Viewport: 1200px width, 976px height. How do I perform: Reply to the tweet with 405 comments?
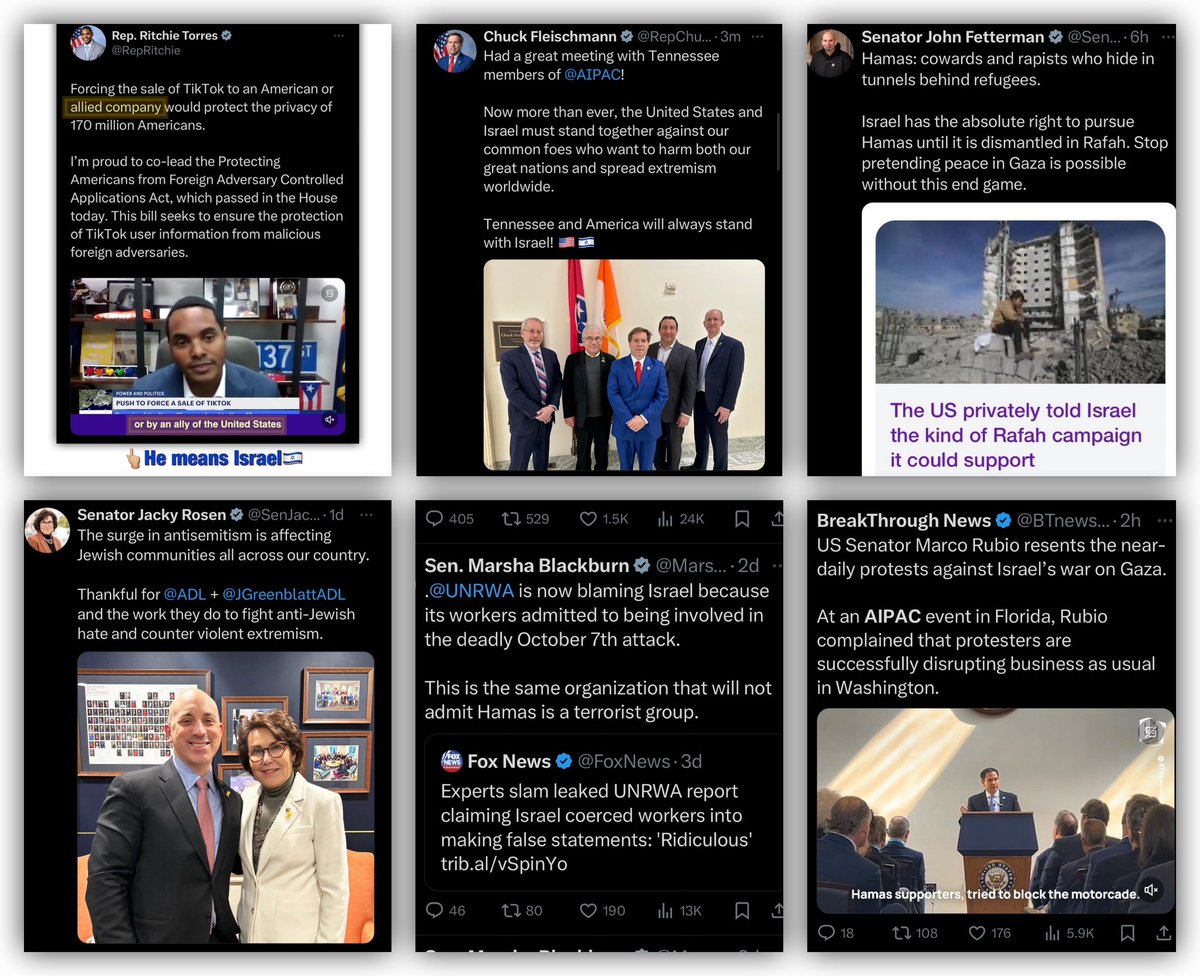coord(435,519)
